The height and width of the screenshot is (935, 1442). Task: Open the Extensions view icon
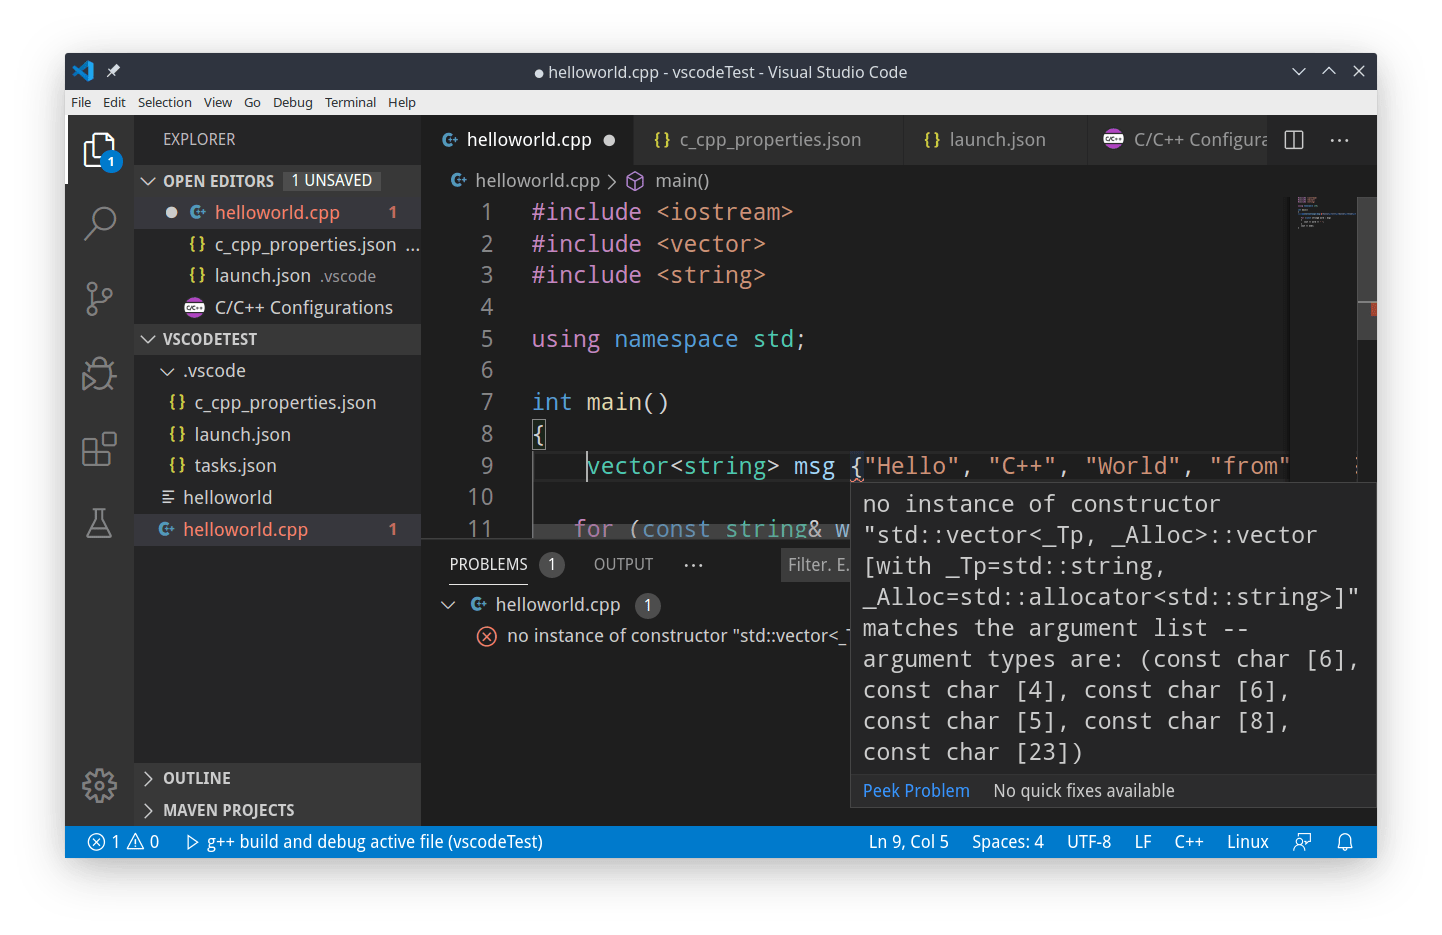pos(99,449)
